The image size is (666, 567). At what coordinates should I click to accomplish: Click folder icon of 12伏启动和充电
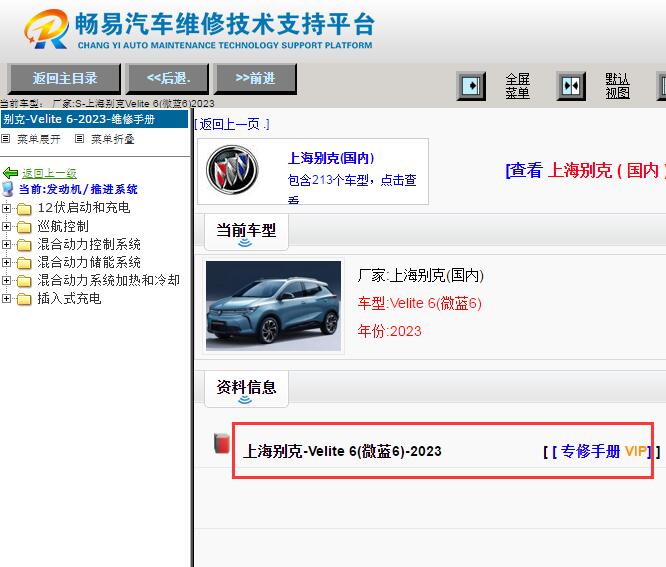[x=24, y=209]
